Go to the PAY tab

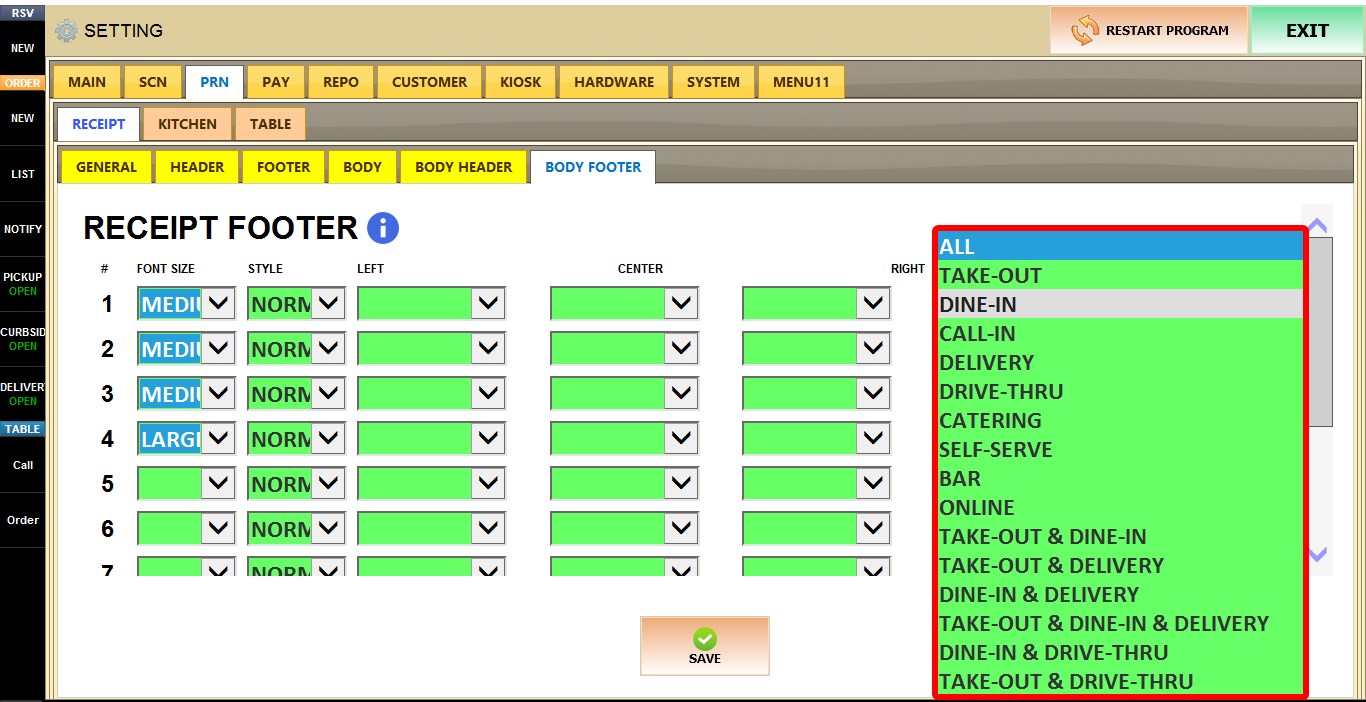(x=276, y=82)
